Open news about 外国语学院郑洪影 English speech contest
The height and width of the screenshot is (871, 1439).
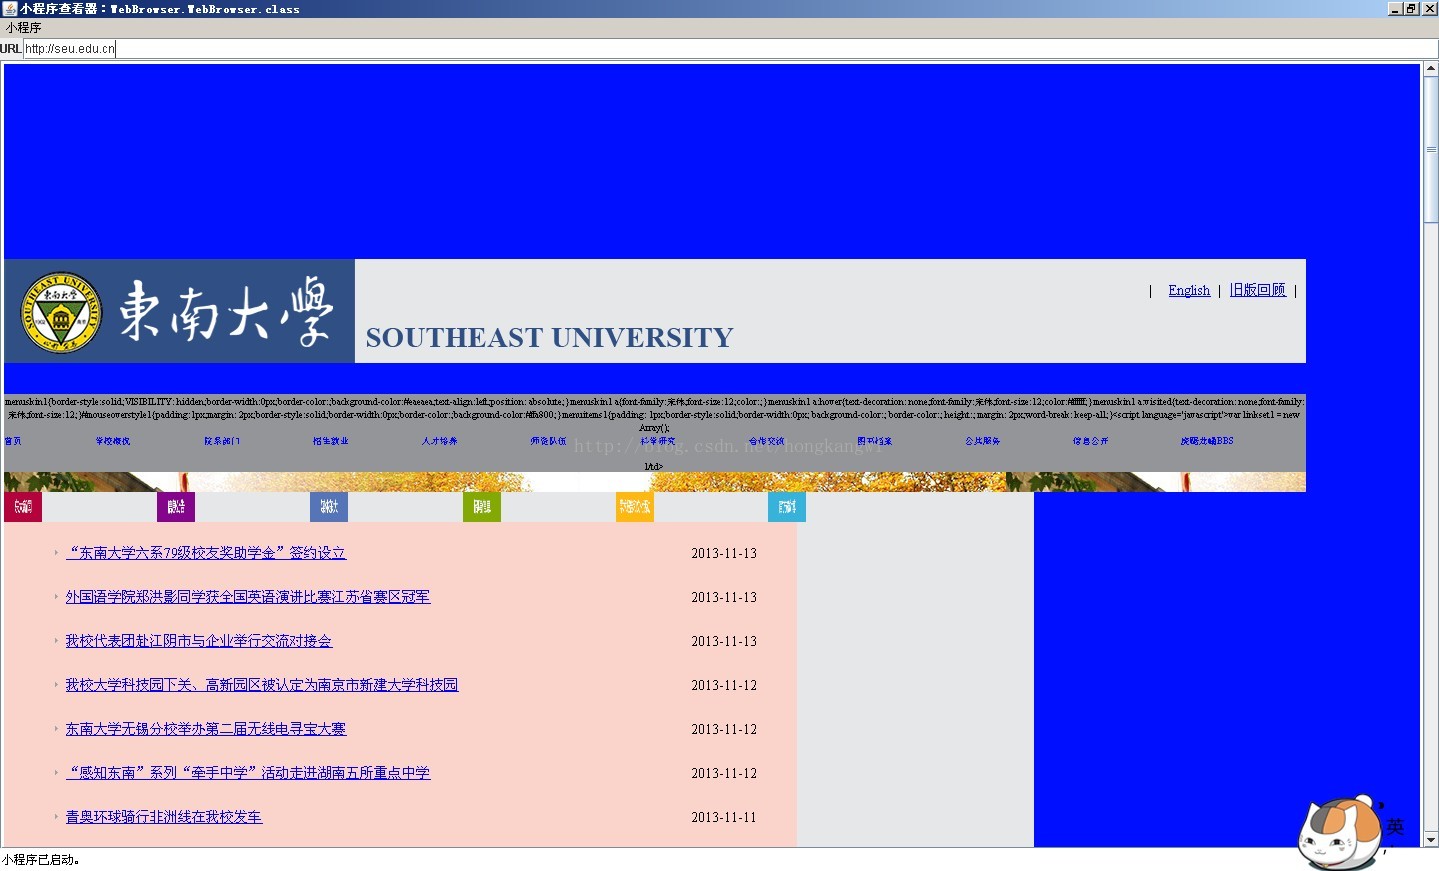coord(248,597)
